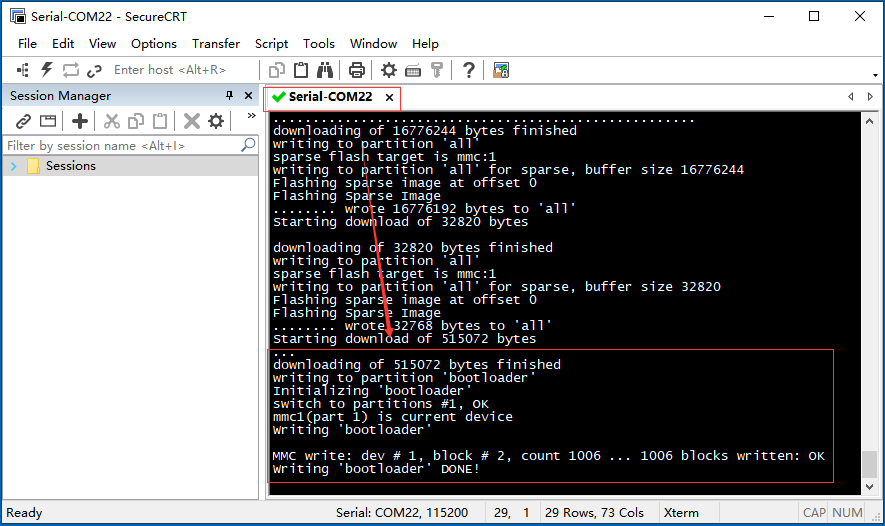
Task: Open the View menu
Action: tap(102, 43)
